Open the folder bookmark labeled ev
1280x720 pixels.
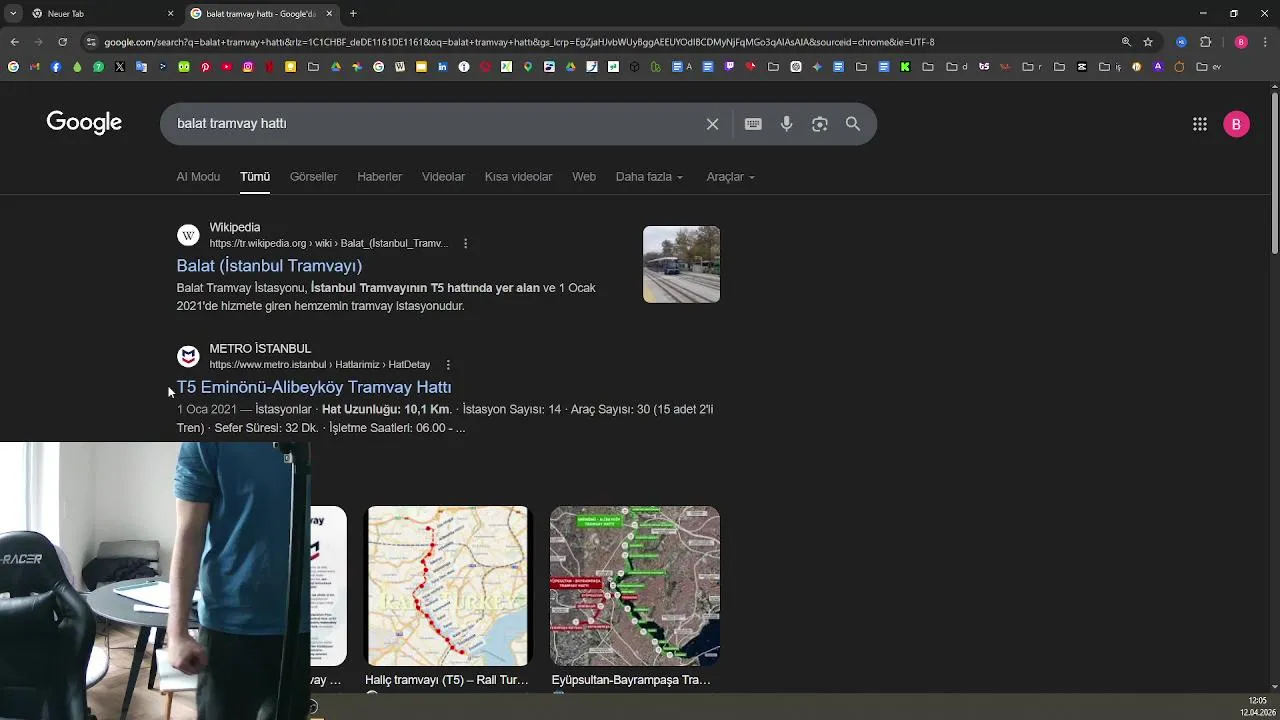tap(1211, 67)
